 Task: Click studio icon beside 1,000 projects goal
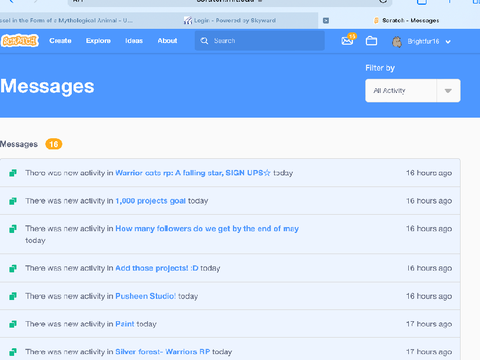click(x=13, y=201)
